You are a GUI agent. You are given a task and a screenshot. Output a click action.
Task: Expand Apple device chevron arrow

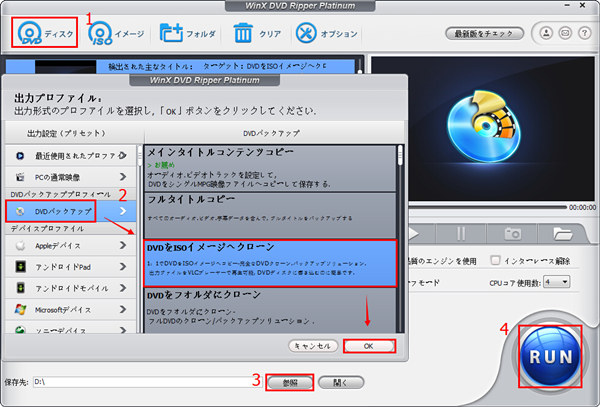point(123,245)
